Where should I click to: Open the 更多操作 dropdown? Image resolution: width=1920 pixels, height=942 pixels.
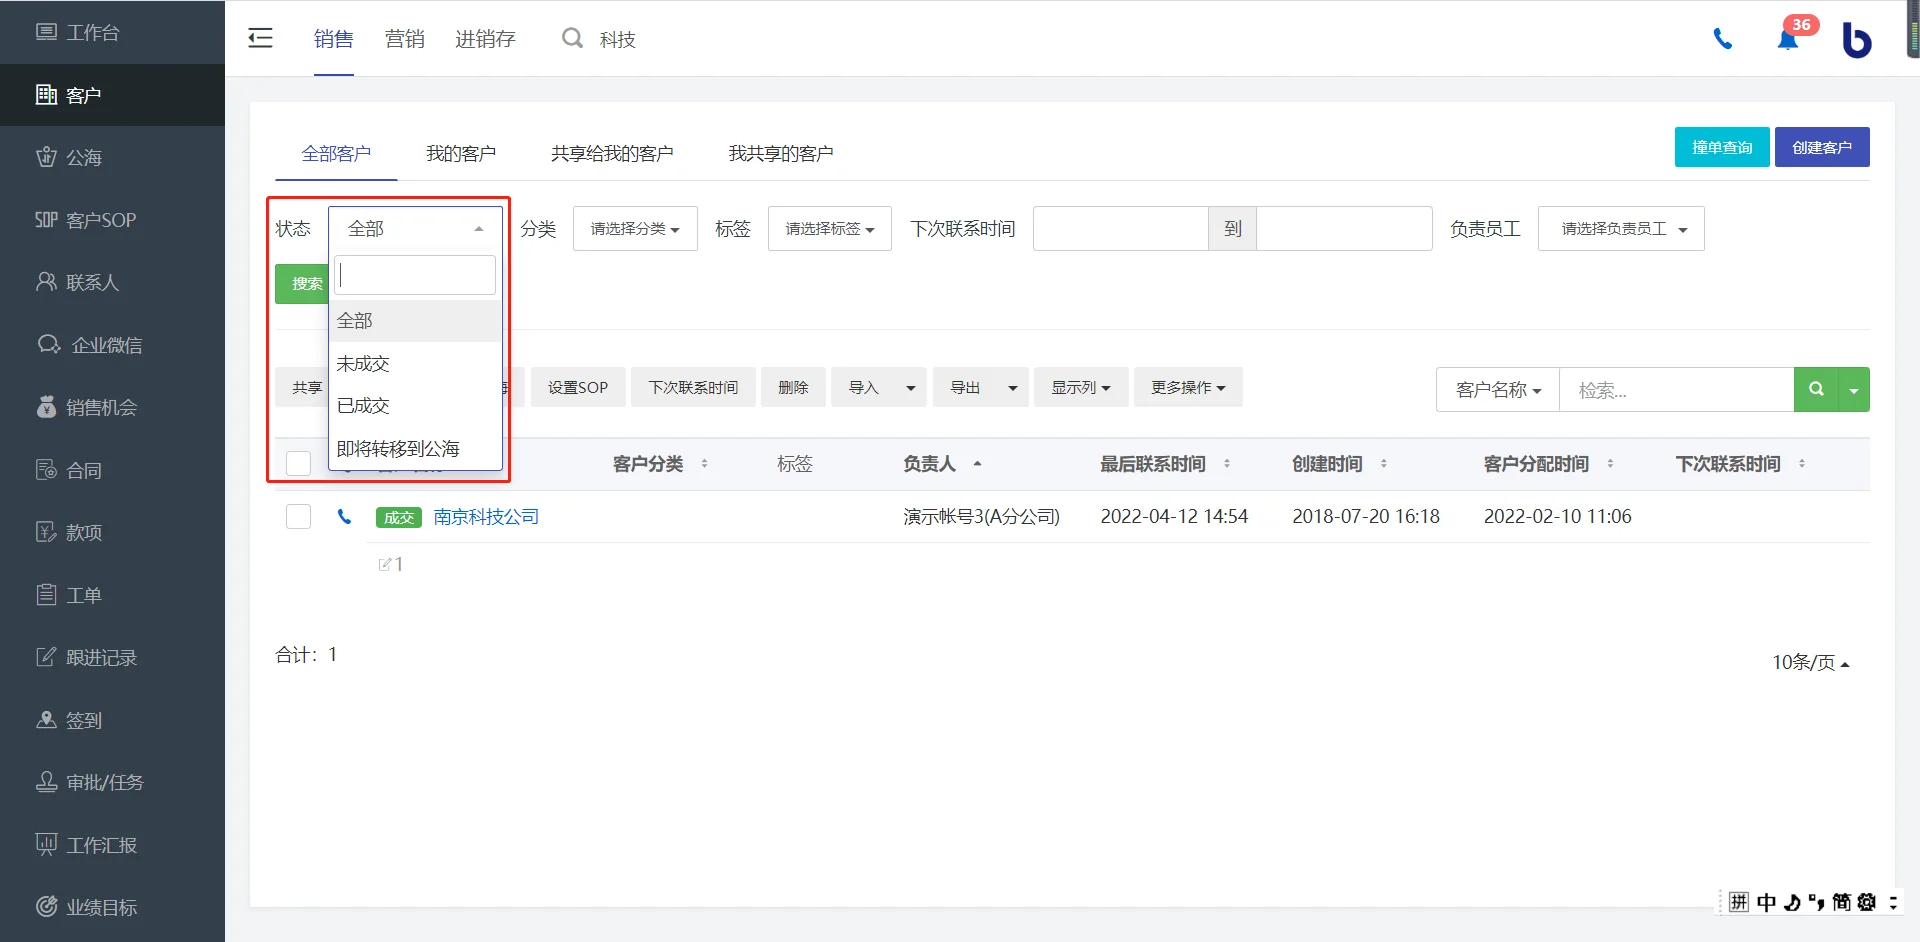(1188, 387)
